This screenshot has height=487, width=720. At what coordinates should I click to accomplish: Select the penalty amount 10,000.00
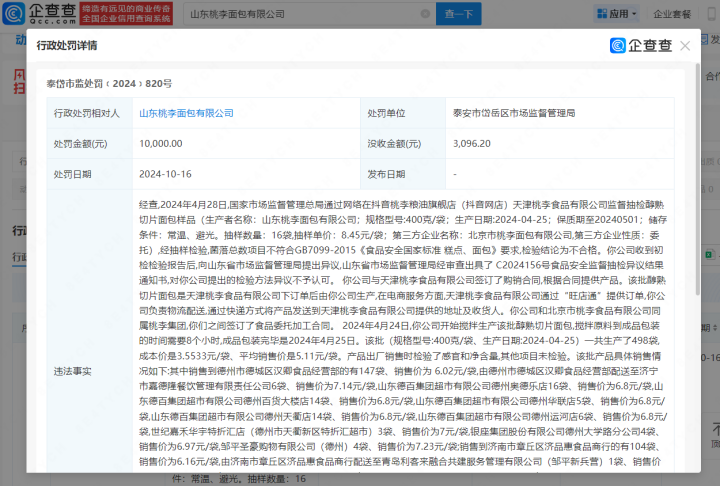click(161, 144)
